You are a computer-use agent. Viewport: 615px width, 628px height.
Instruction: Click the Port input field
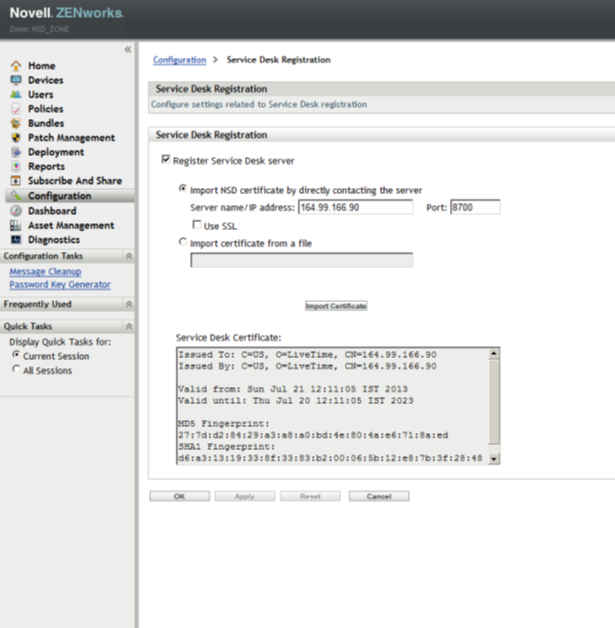pos(475,207)
